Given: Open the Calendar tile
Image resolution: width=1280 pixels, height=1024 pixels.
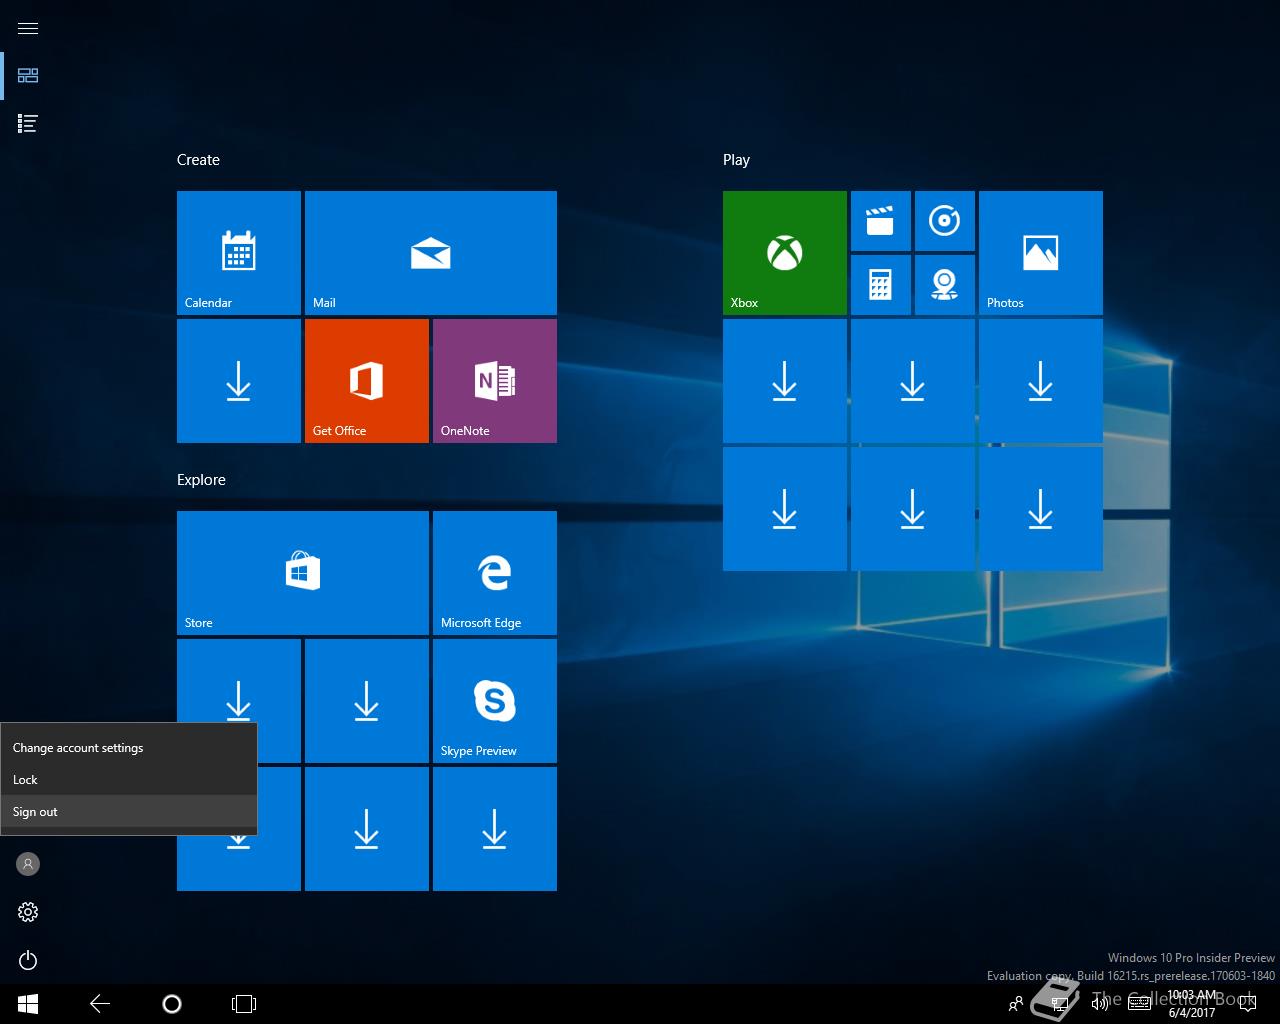Looking at the screenshot, I should [x=239, y=253].
